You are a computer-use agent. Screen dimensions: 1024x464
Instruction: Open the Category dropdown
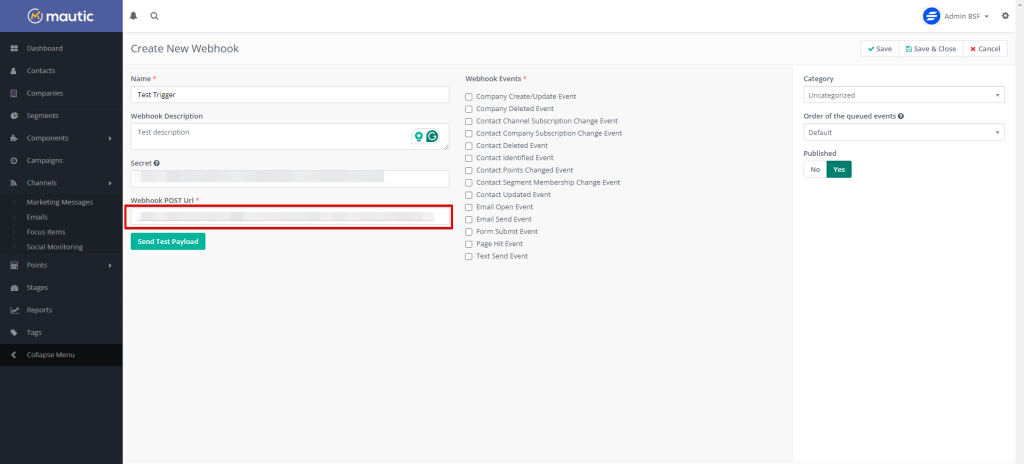click(x=904, y=95)
